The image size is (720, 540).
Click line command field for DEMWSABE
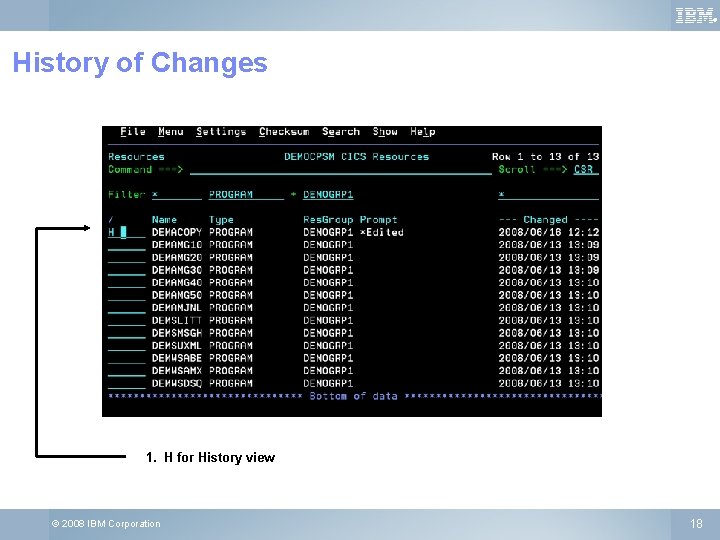pyautogui.click(x=126, y=358)
